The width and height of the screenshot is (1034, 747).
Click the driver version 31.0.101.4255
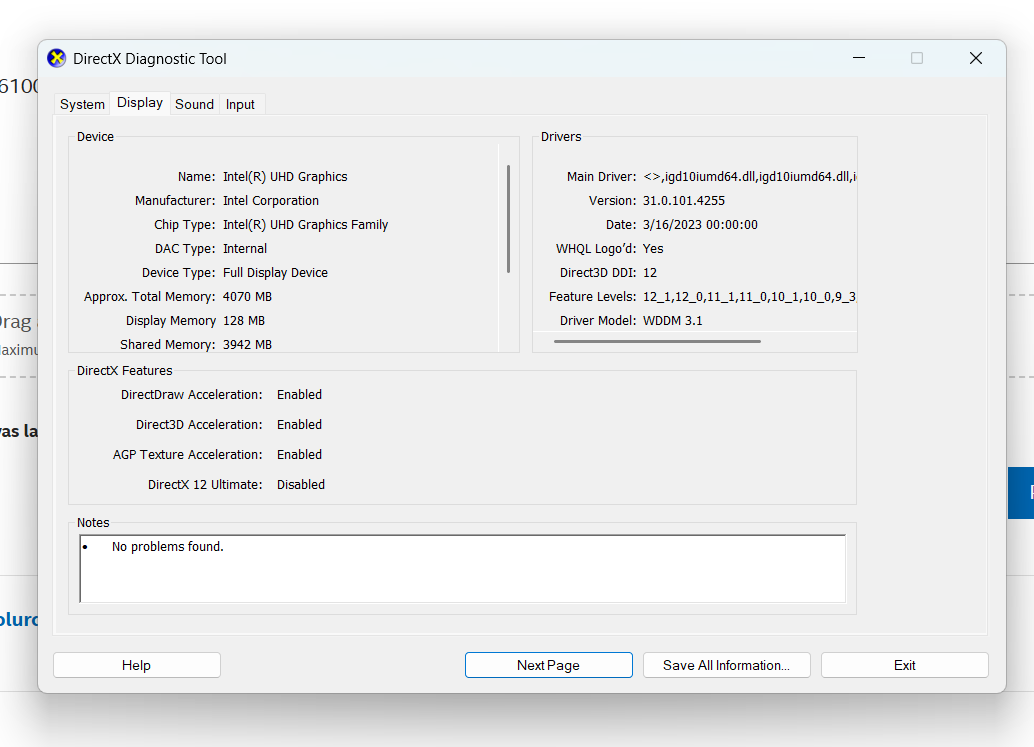pos(684,201)
